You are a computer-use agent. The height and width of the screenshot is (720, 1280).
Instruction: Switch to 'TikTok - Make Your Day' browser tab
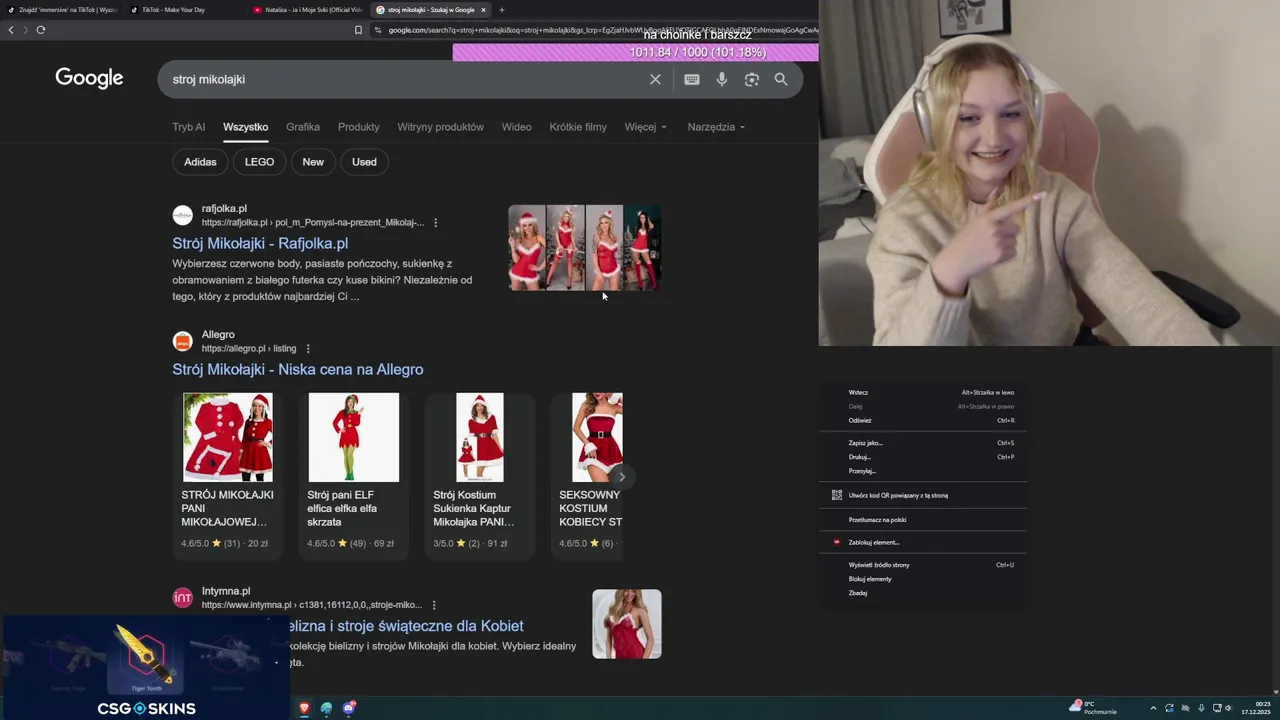click(x=172, y=10)
